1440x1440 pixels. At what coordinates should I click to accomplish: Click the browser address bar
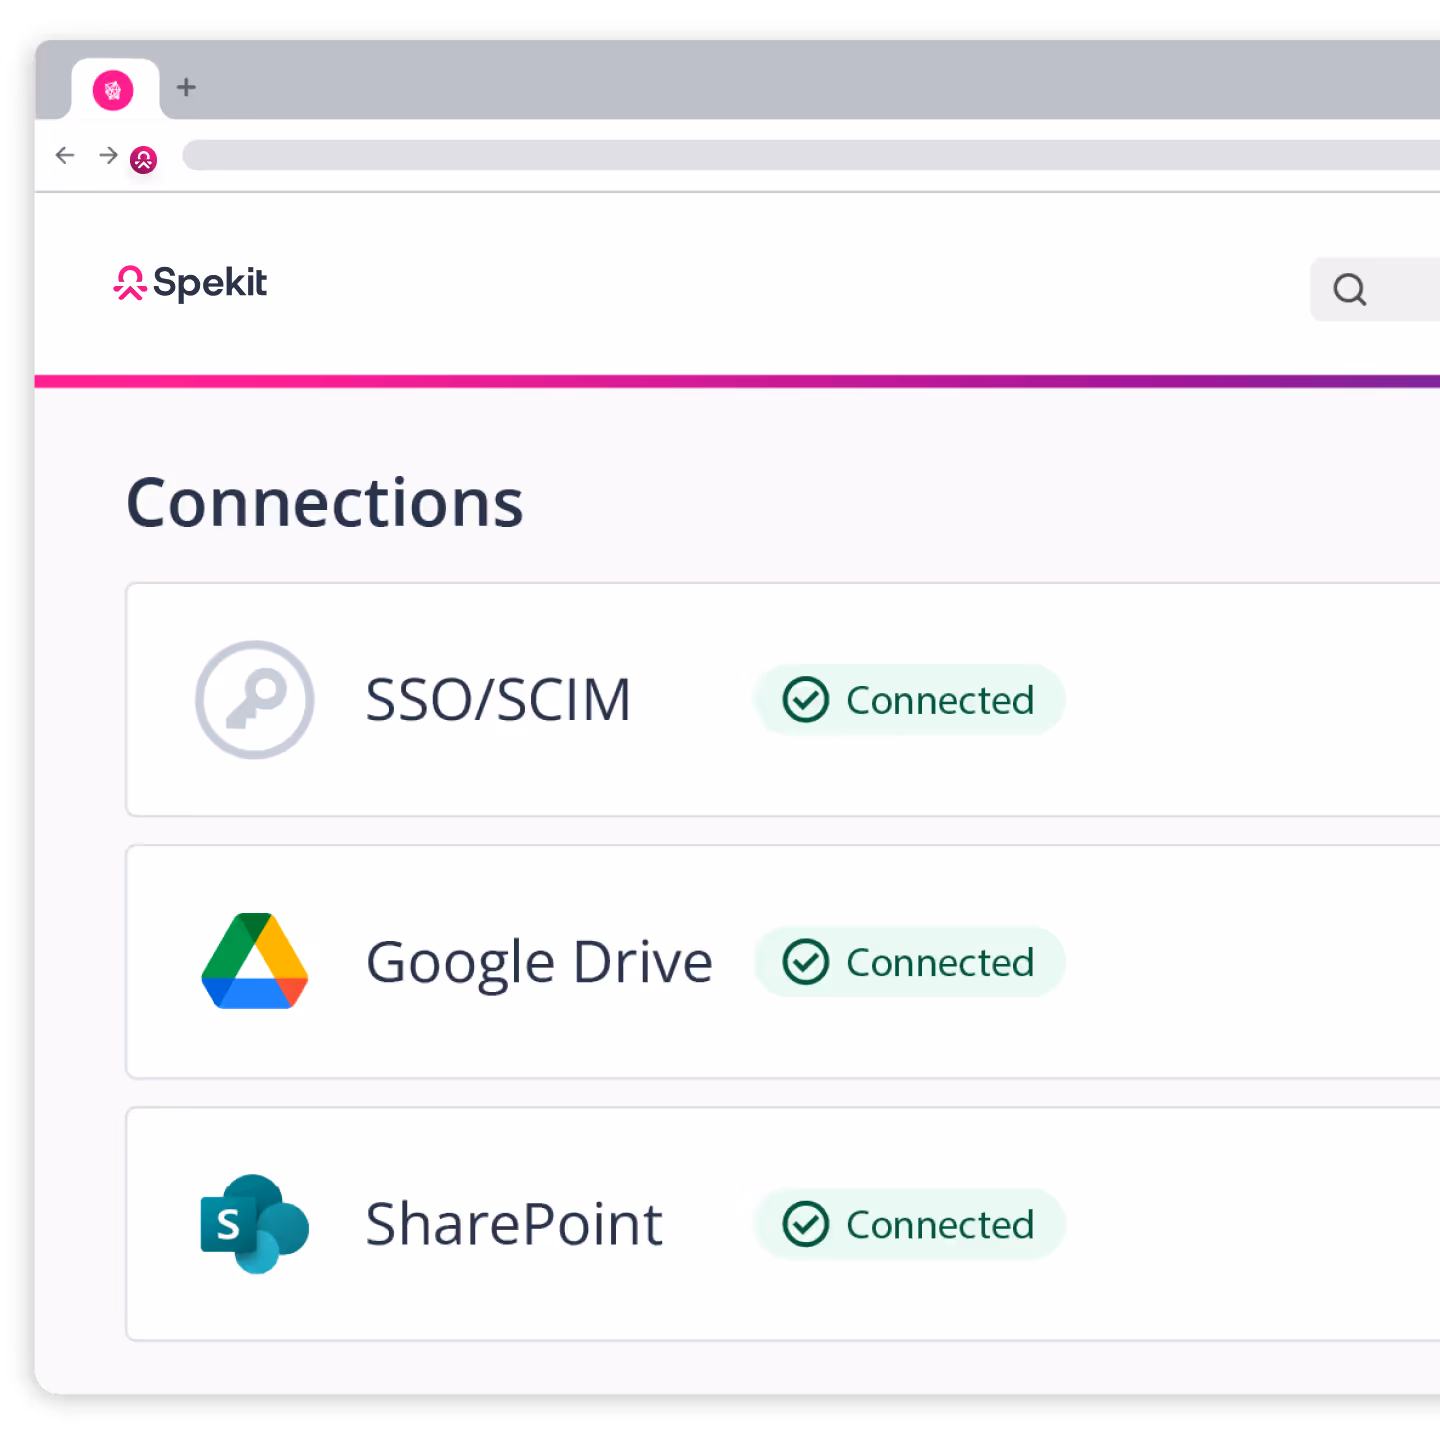point(811,155)
